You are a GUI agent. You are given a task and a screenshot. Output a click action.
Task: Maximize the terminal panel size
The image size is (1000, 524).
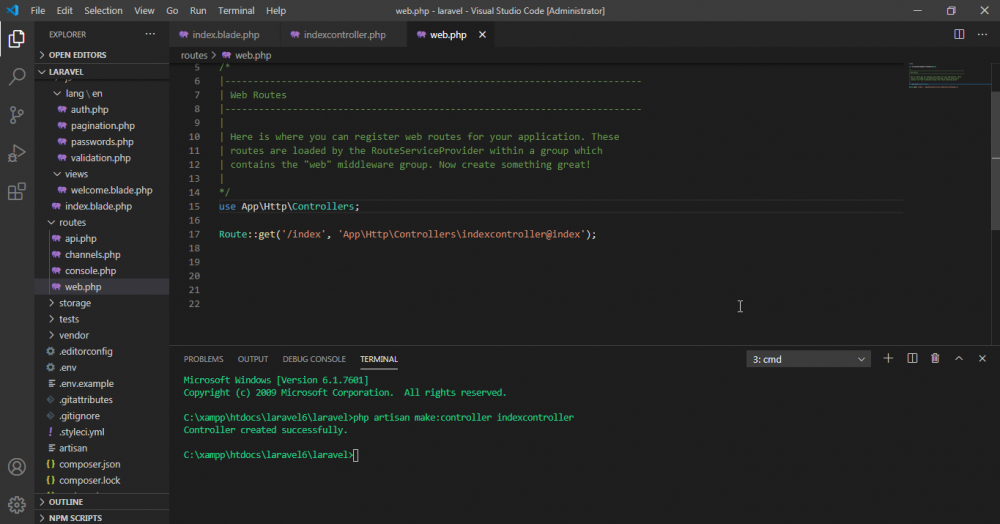959,358
